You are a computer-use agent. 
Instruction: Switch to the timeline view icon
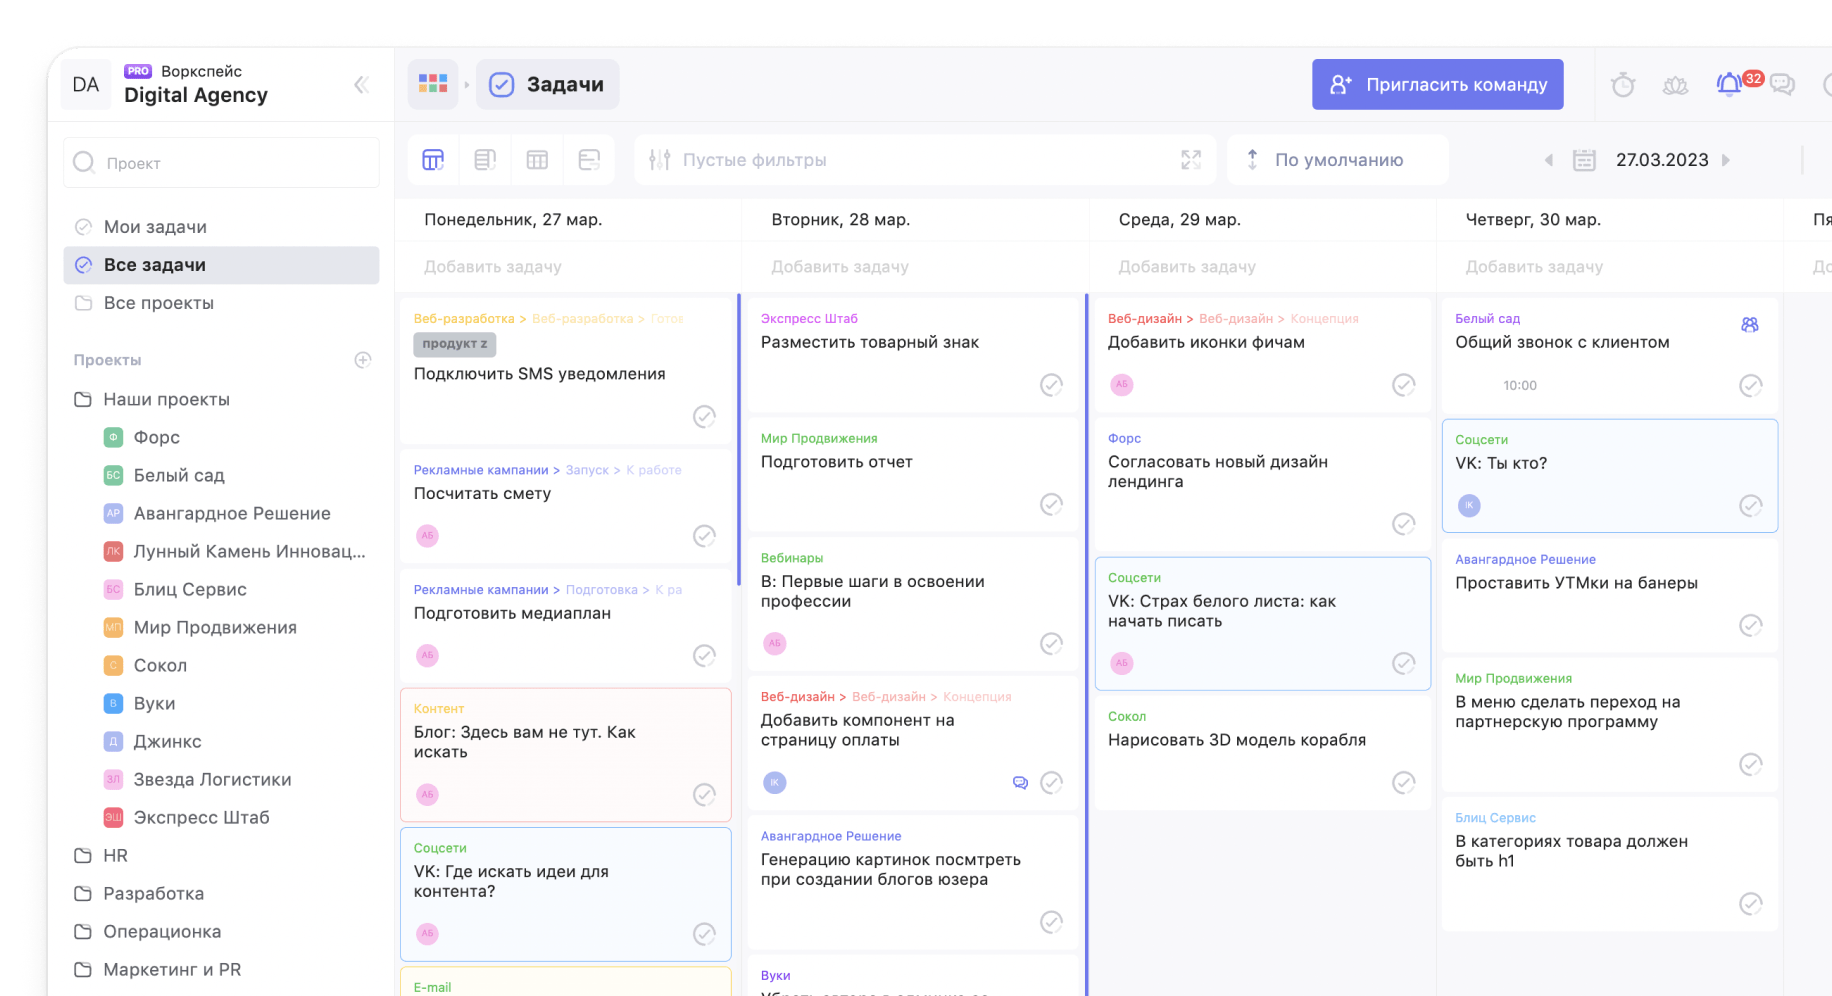coord(589,160)
